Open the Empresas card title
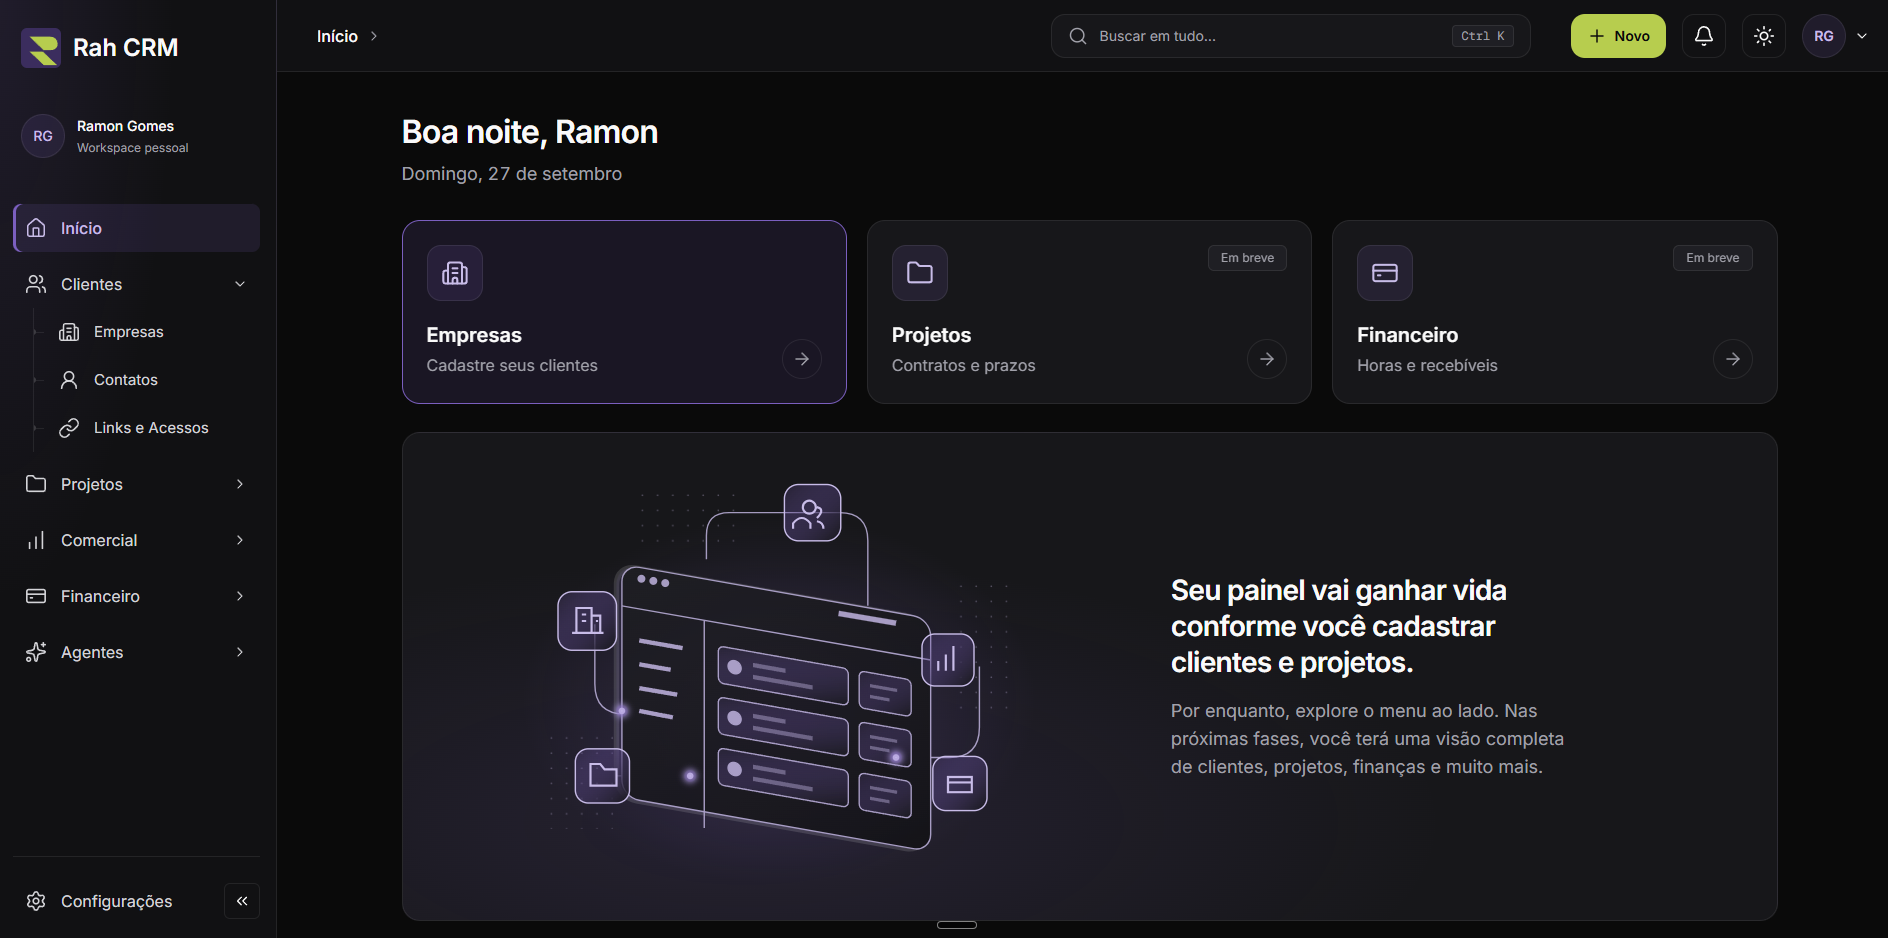 [x=474, y=335]
